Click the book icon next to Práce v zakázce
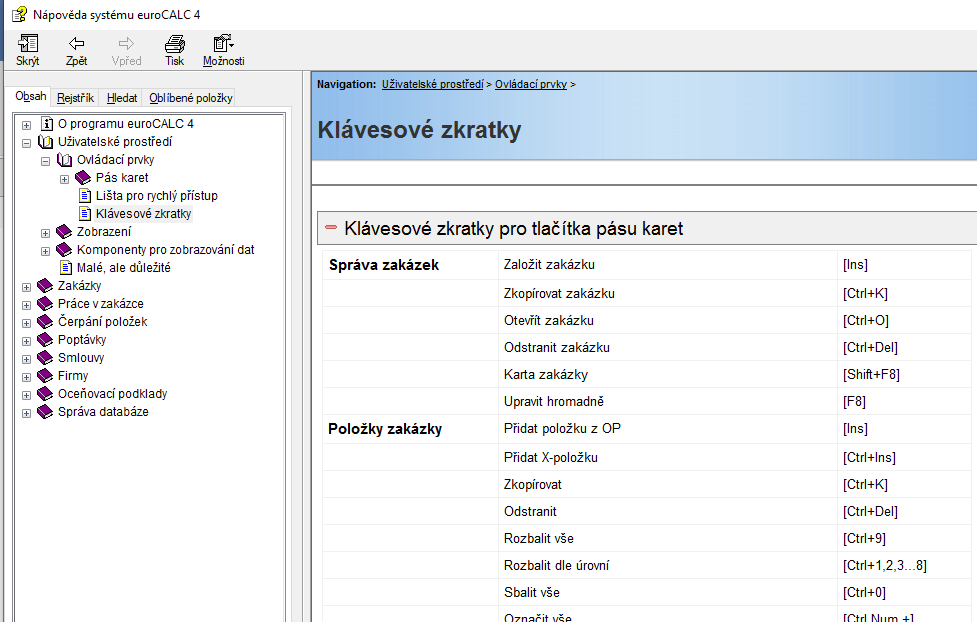Viewport: 977px width, 622px height. pos(45,304)
